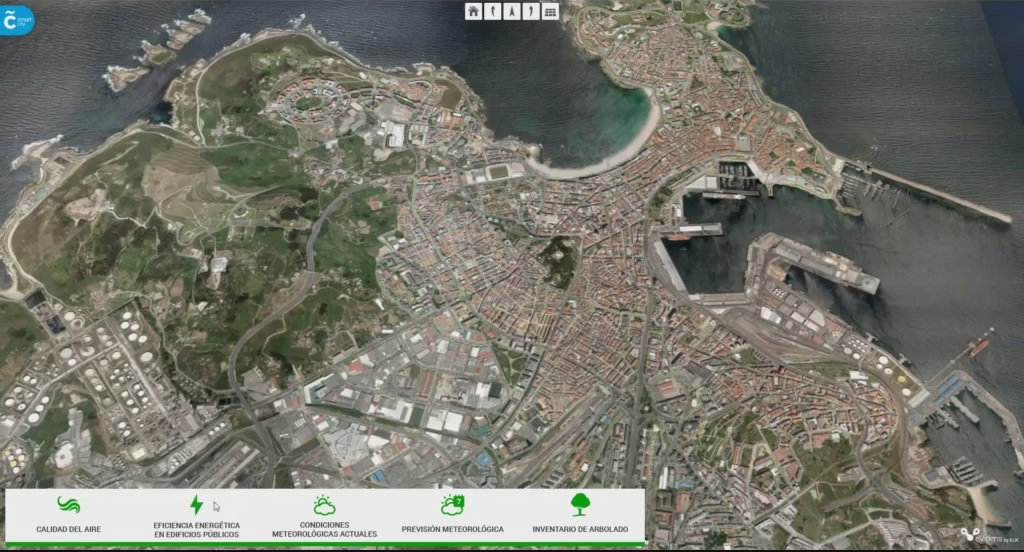Click the home view toolbar button
The height and width of the screenshot is (552, 1024).
[x=474, y=11]
